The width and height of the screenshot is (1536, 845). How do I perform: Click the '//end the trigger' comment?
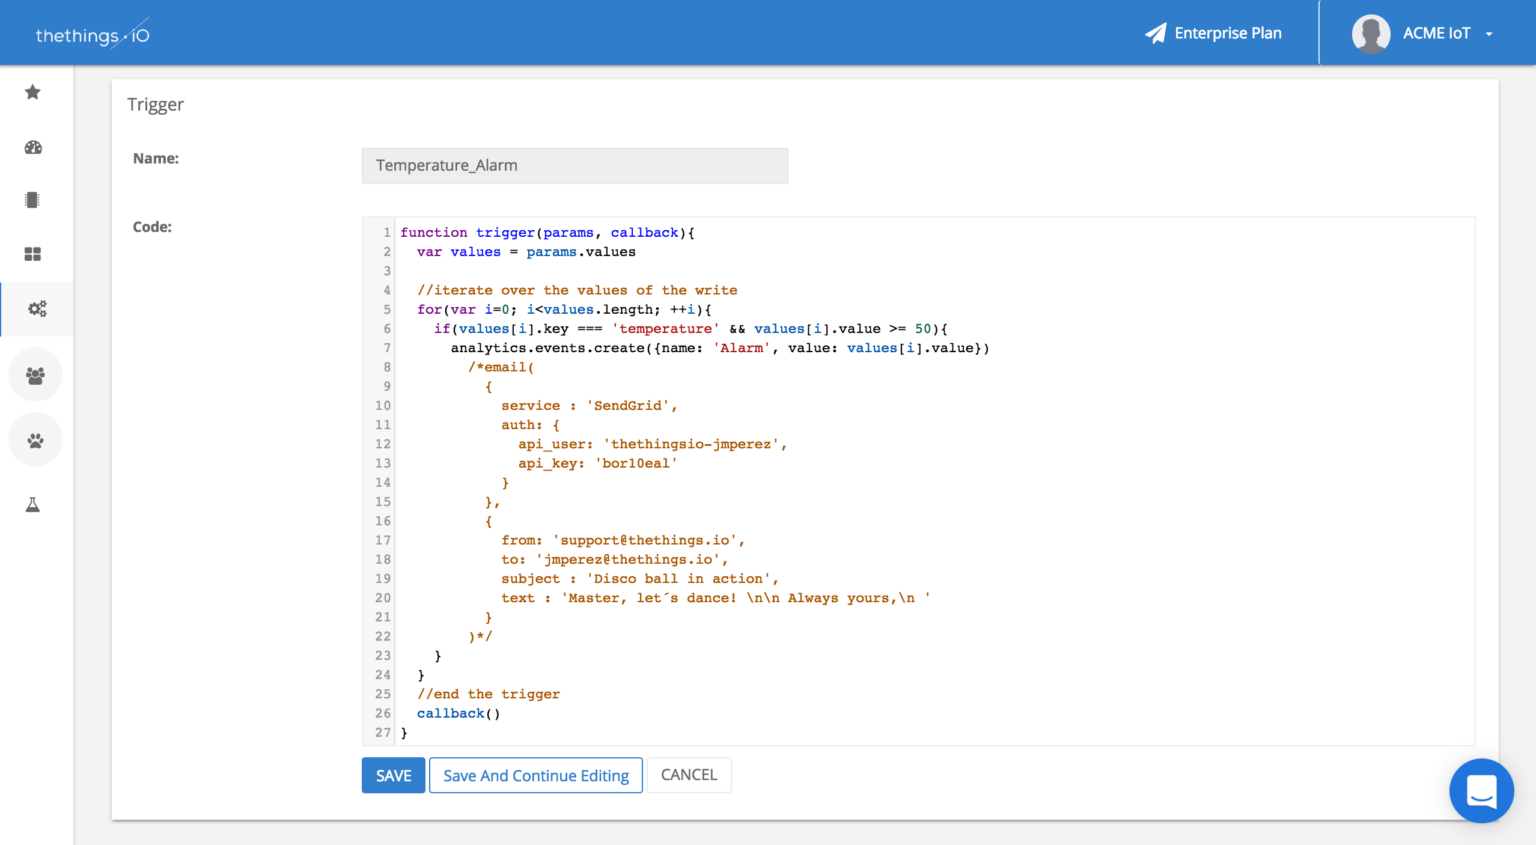[489, 695]
